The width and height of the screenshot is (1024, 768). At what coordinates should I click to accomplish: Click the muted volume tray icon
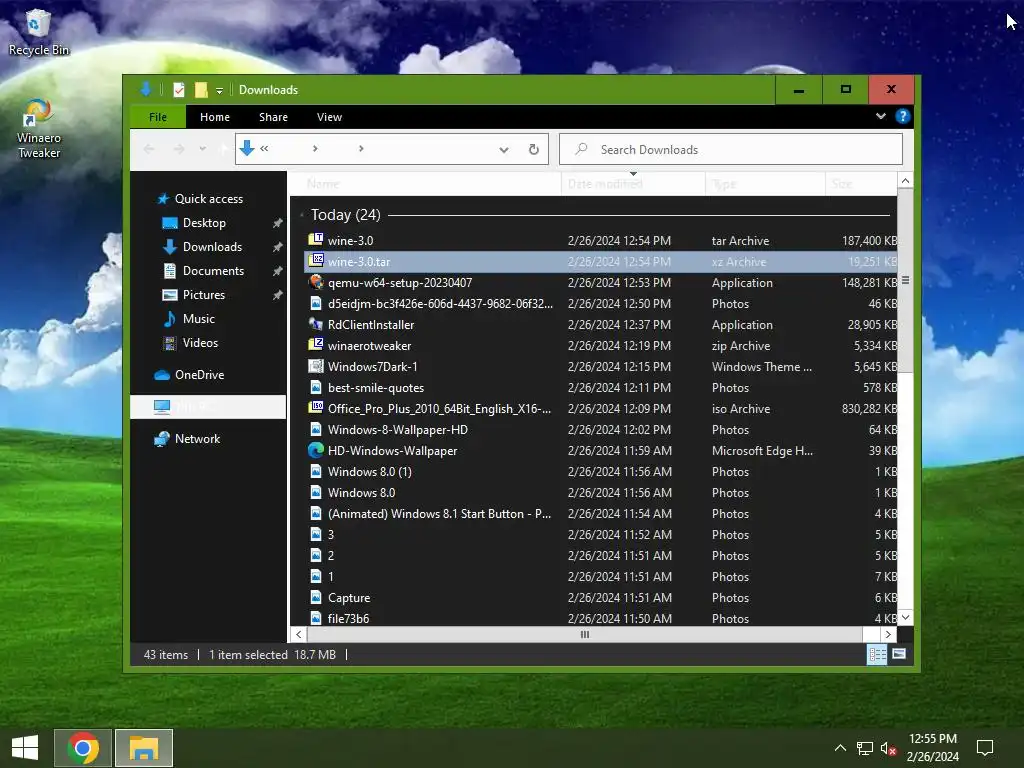click(x=888, y=748)
